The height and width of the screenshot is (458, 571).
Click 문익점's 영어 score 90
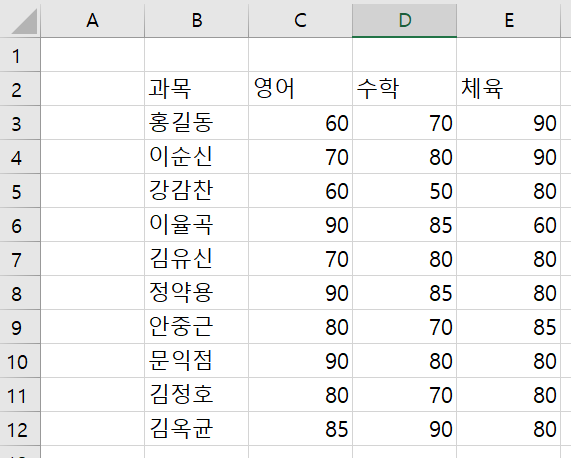300,361
